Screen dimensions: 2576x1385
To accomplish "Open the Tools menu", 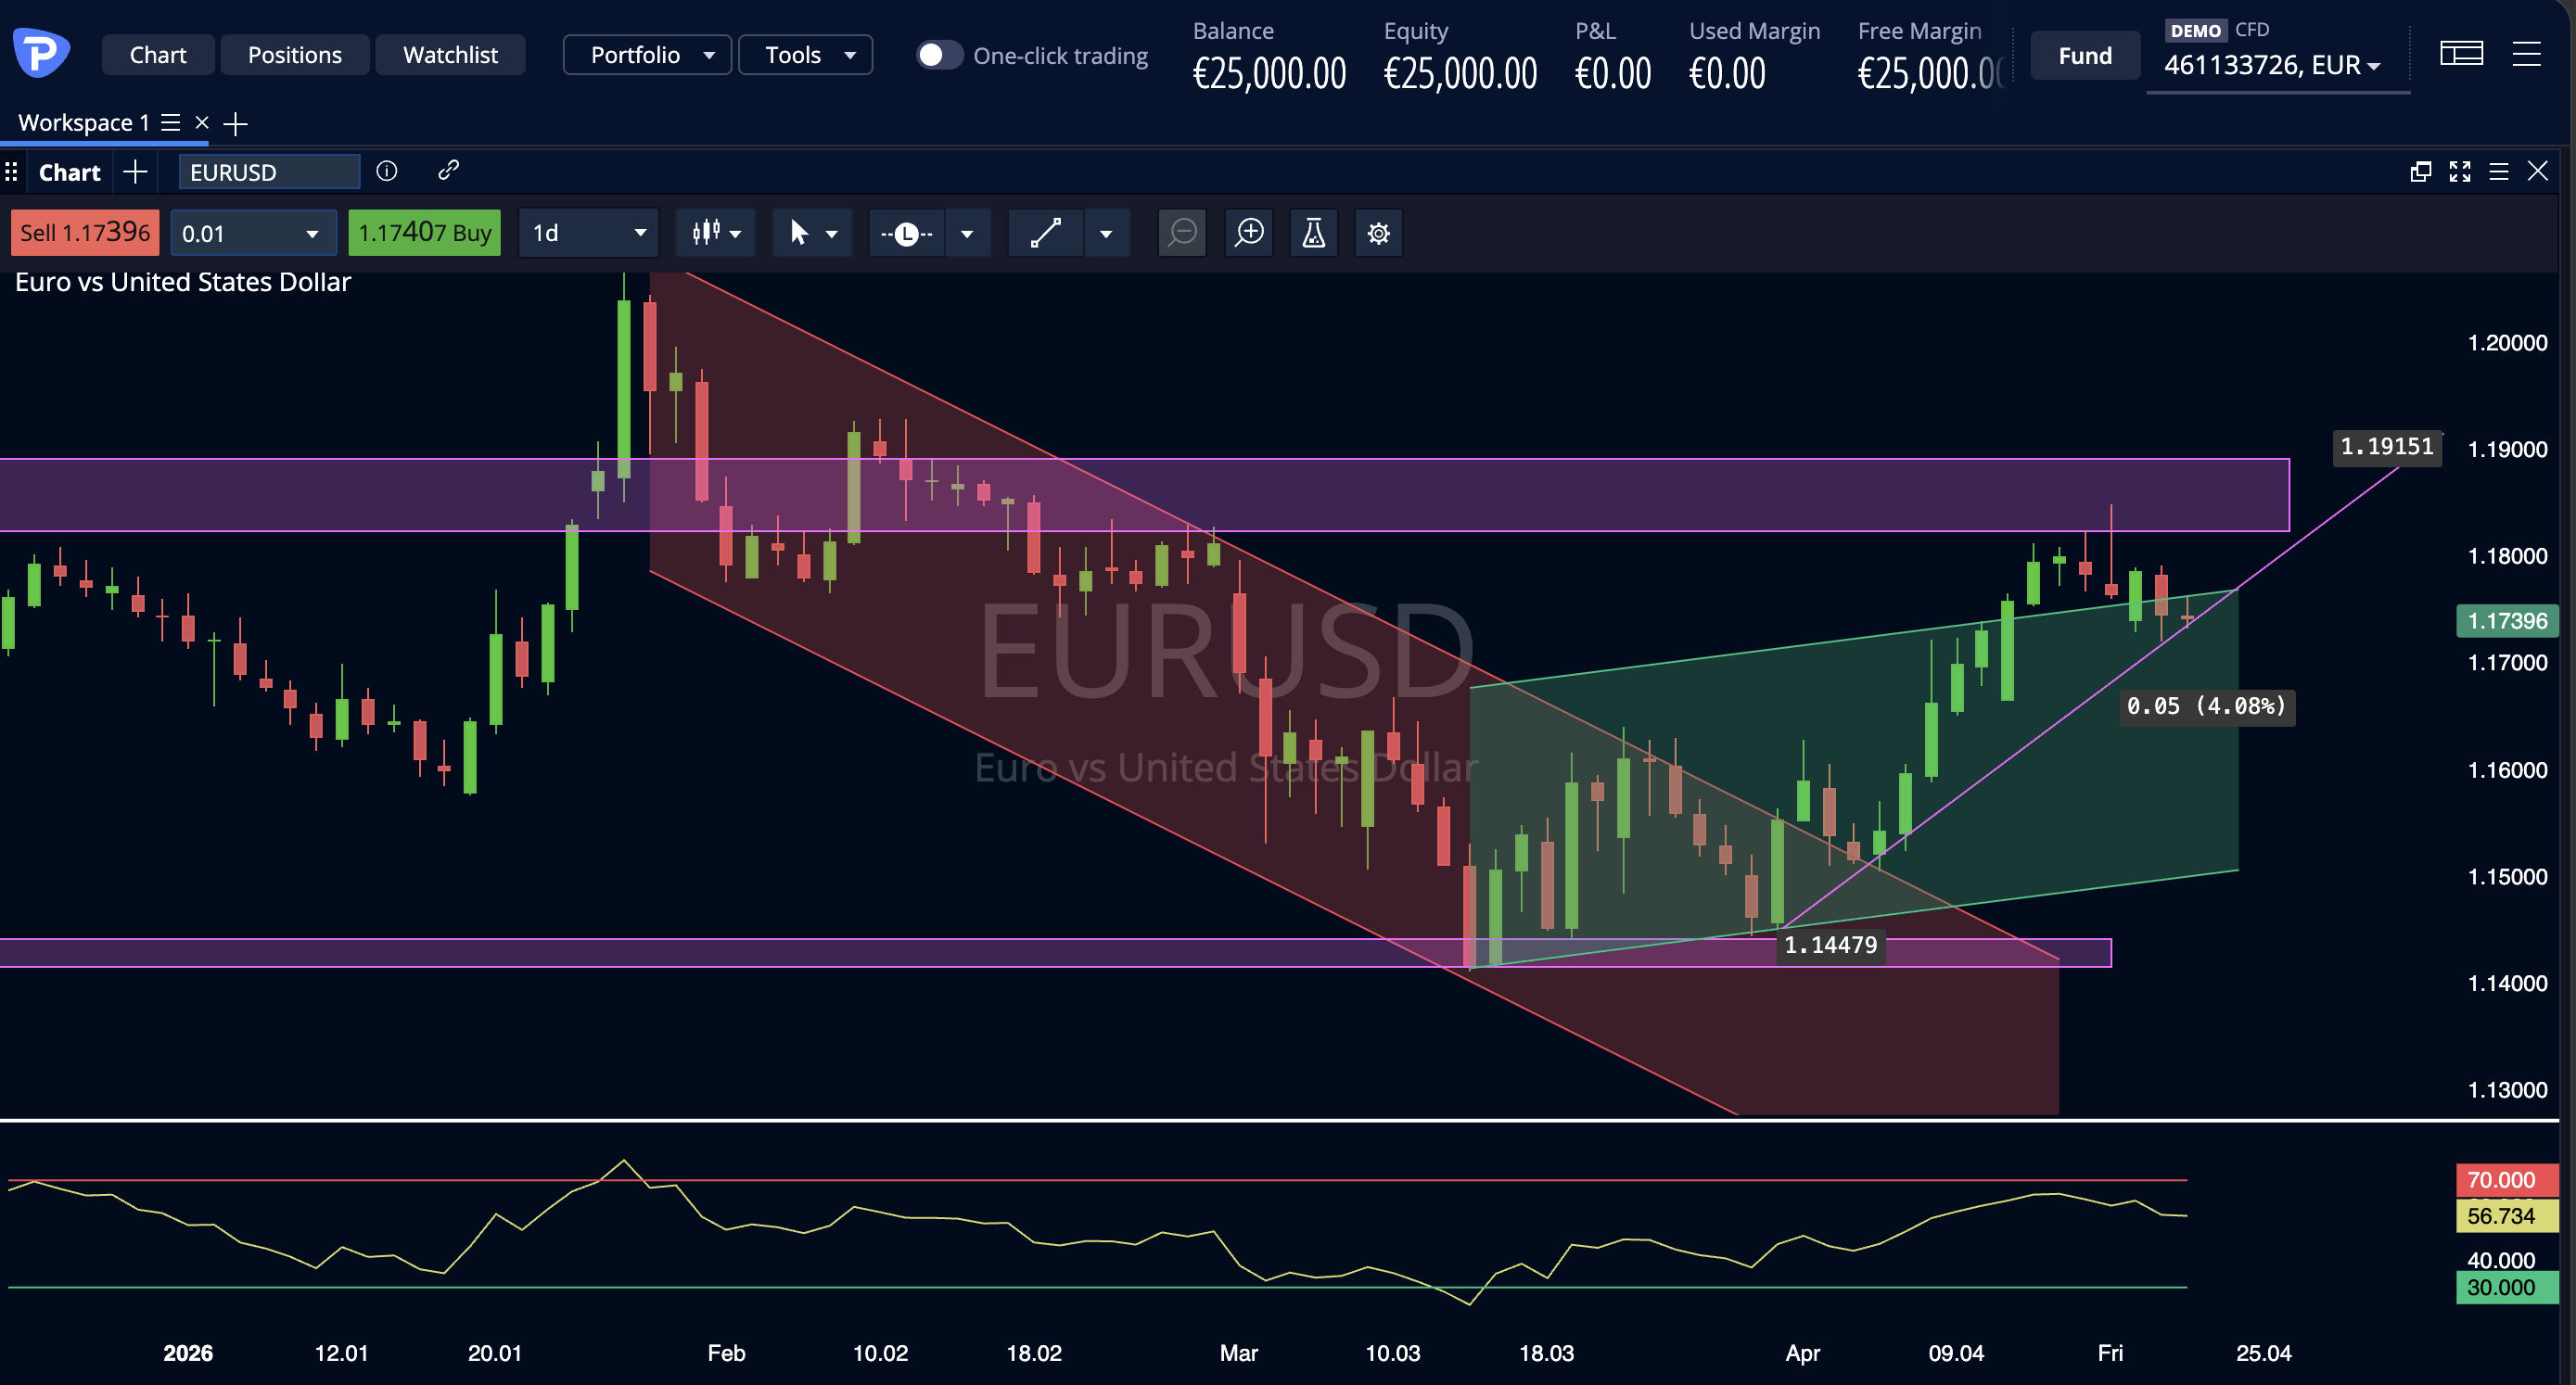I will click(805, 55).
